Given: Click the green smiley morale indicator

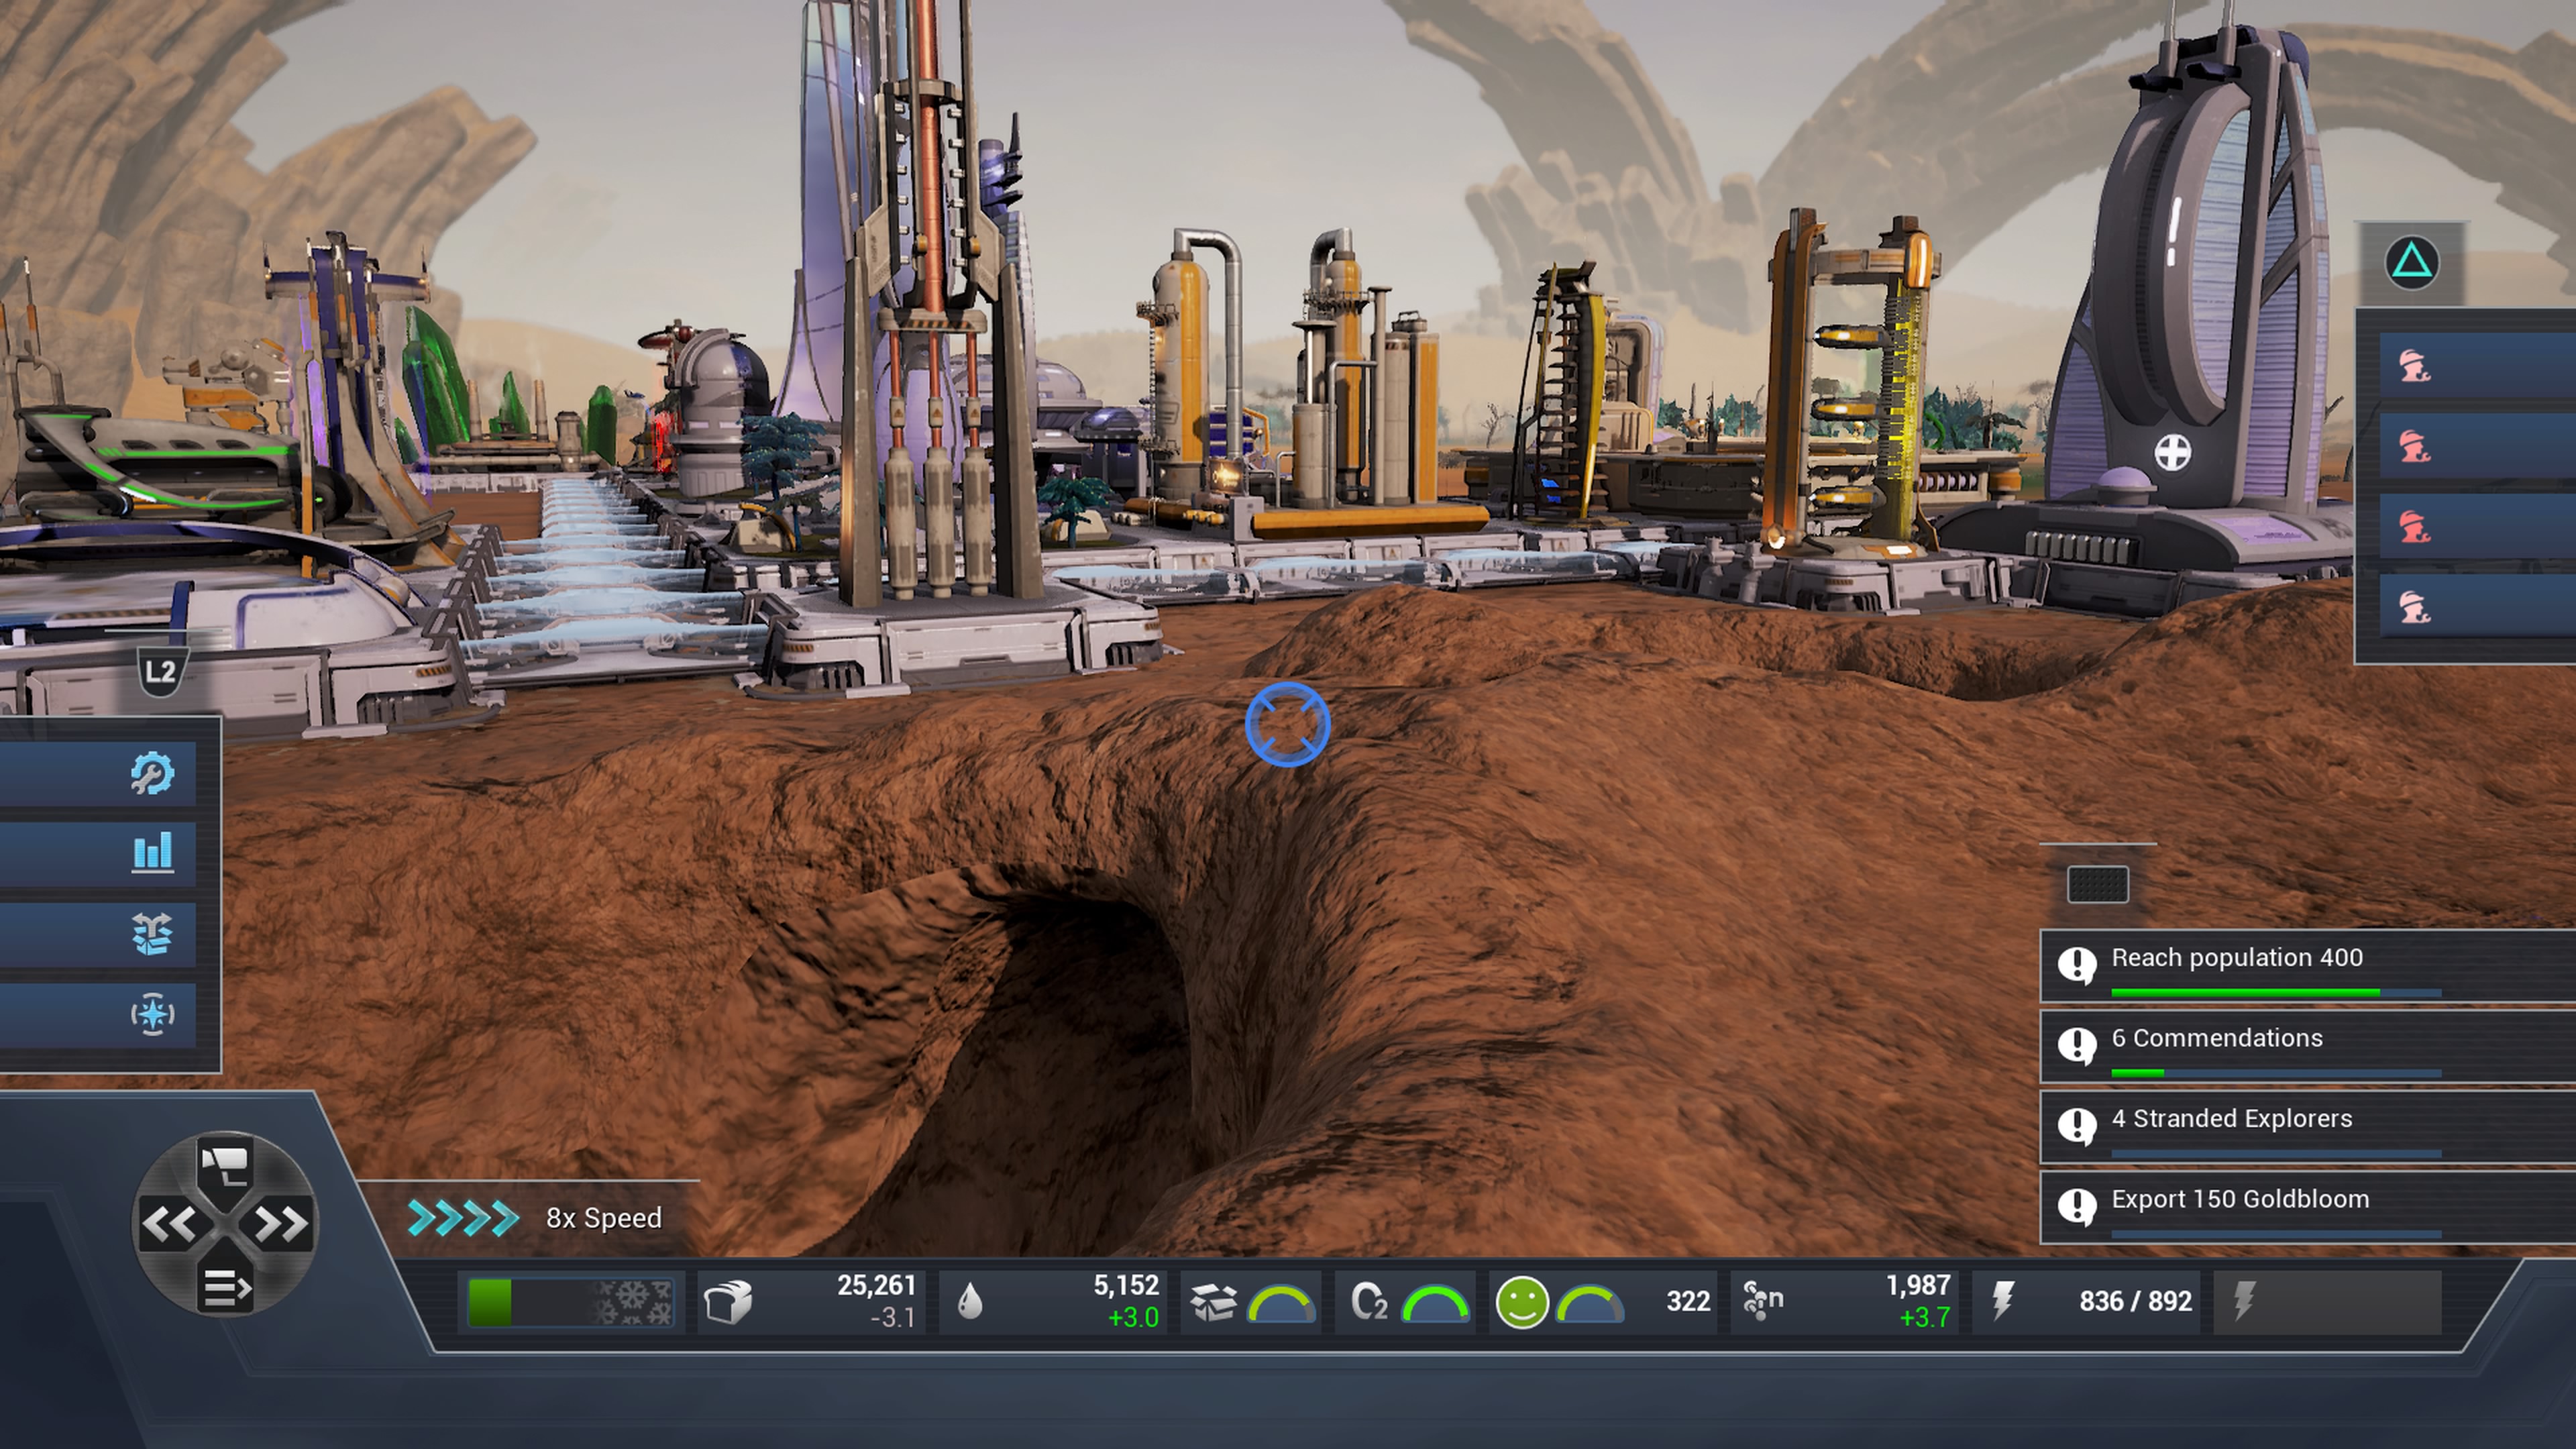Looking at the screenshot, I should click(1522, 1302).
